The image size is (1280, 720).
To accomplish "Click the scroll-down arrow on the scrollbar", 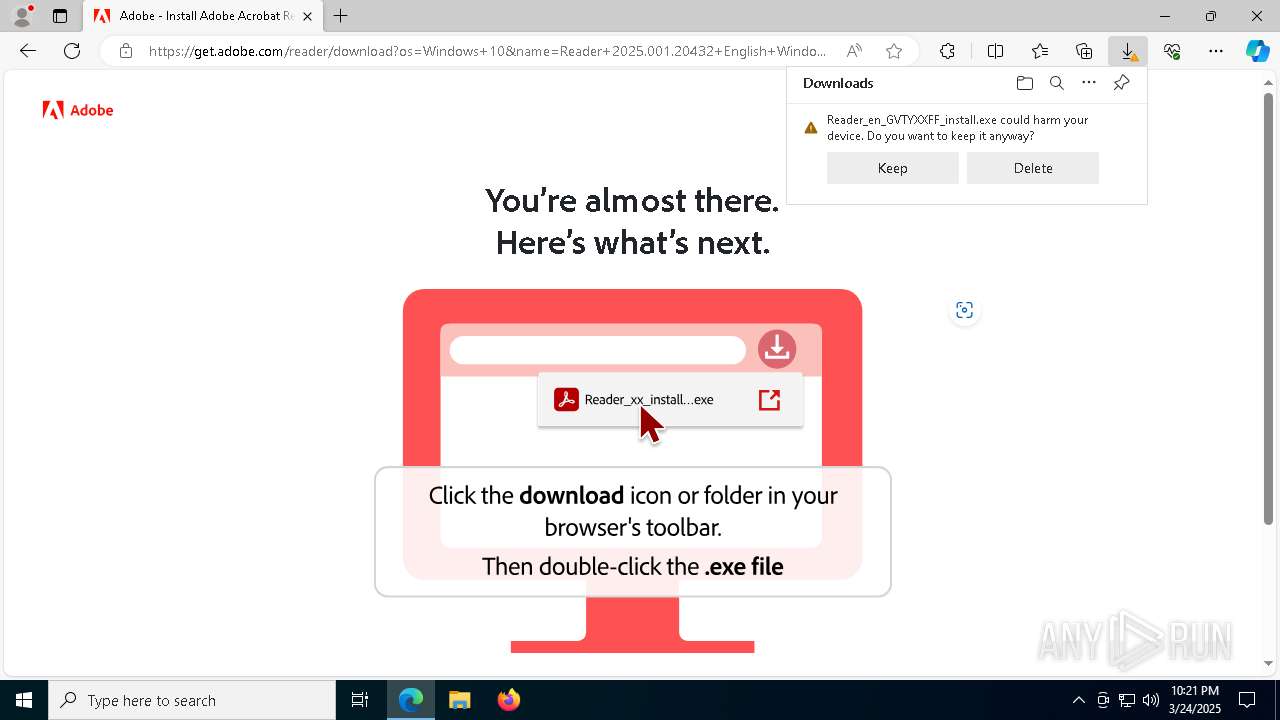I will [x=1269, y=663].
